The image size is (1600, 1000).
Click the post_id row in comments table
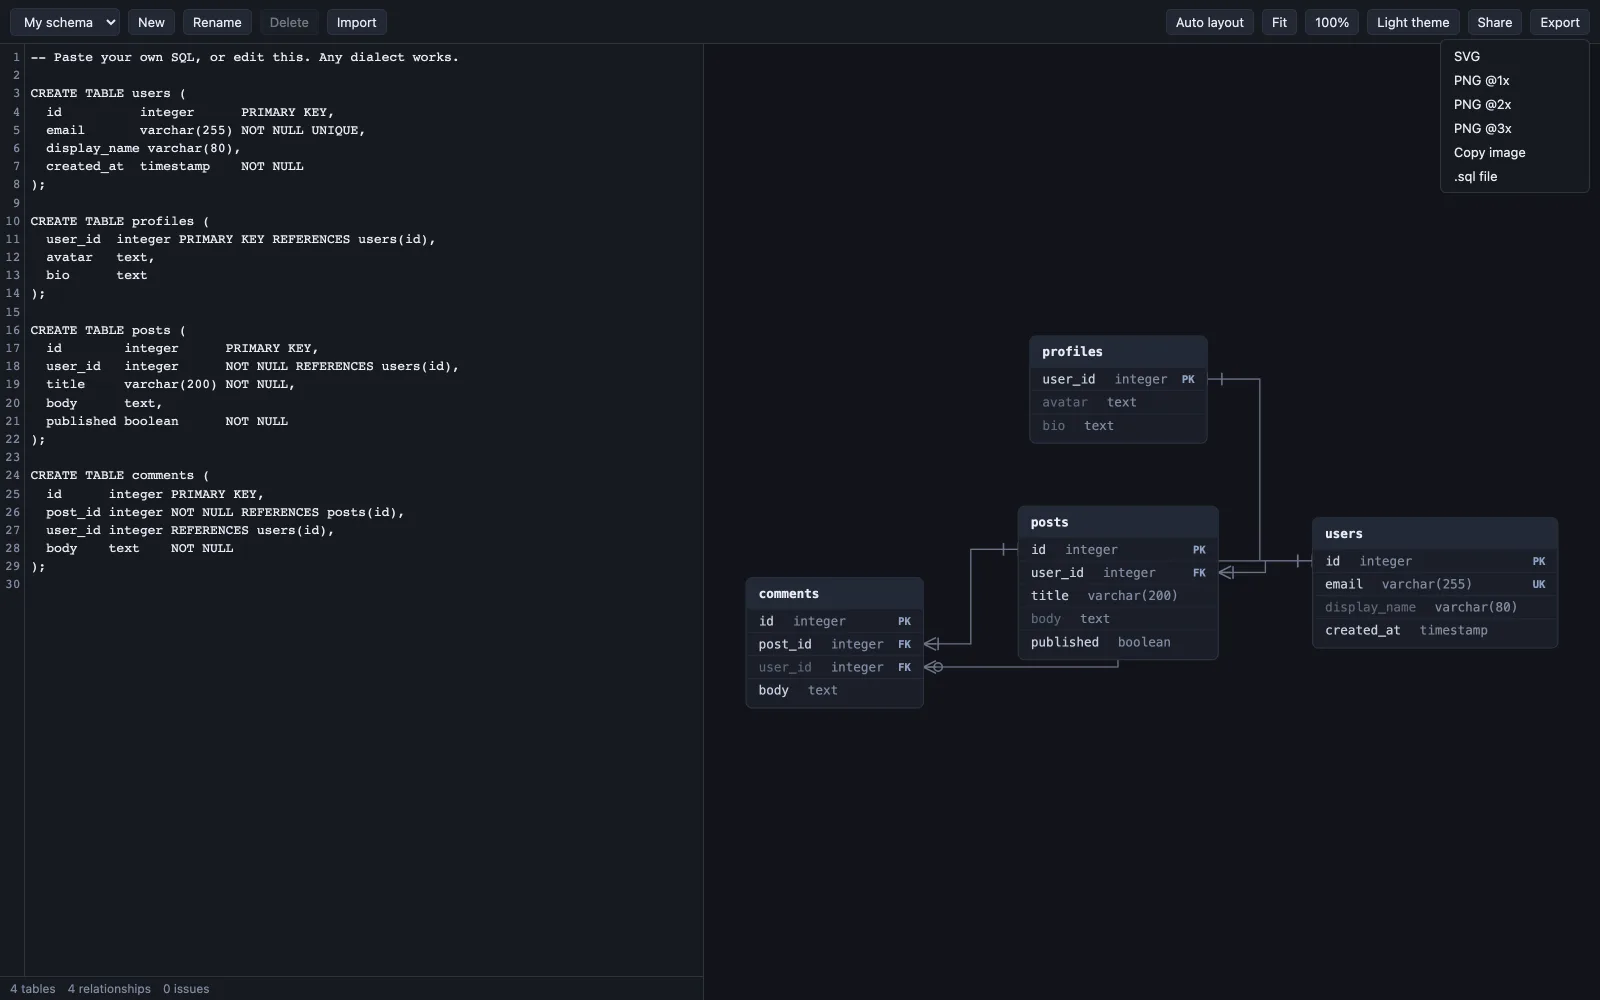(x=834, y=644)
